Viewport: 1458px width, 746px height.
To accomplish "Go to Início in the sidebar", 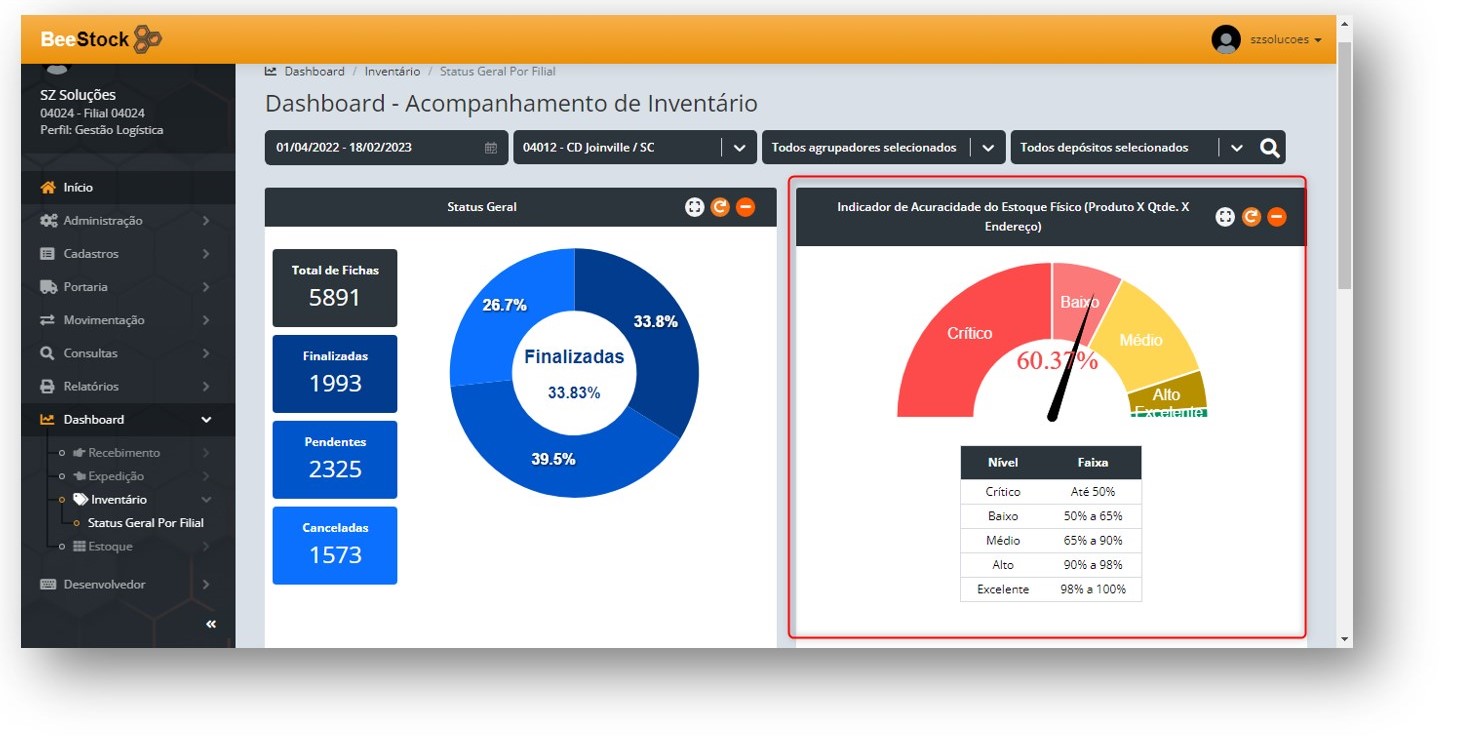I will click(x=78, y=188).
